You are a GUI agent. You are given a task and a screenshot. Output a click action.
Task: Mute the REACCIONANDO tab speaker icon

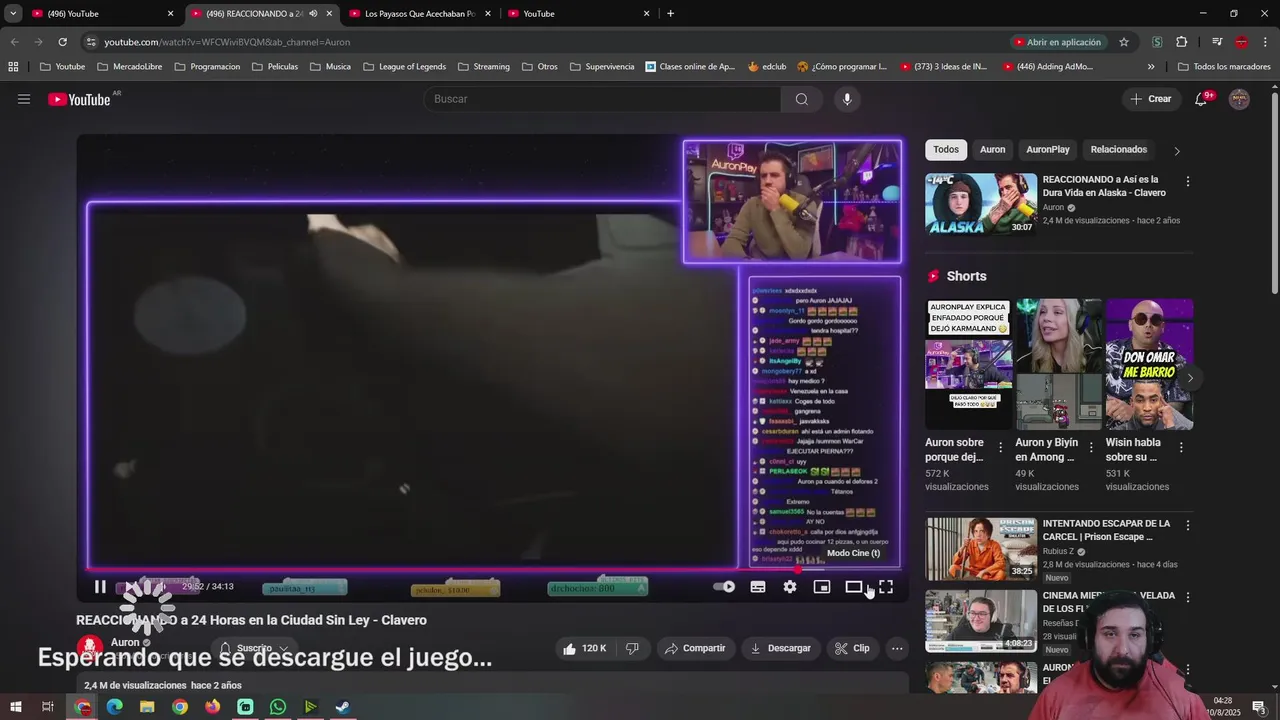(x=313, y=14)
